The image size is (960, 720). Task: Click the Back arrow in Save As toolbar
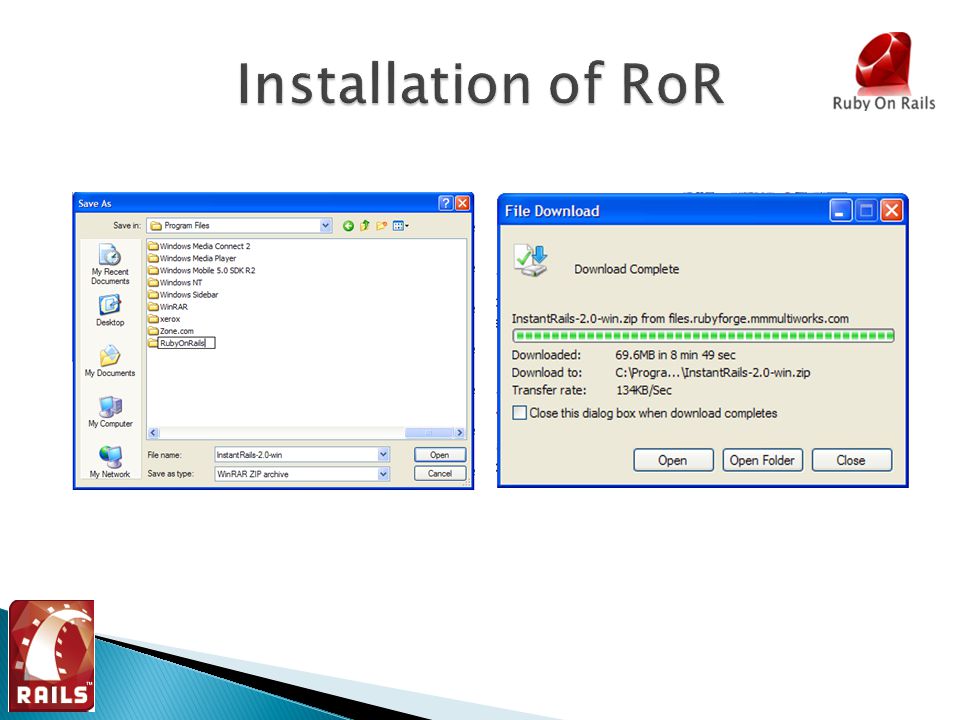348,226
